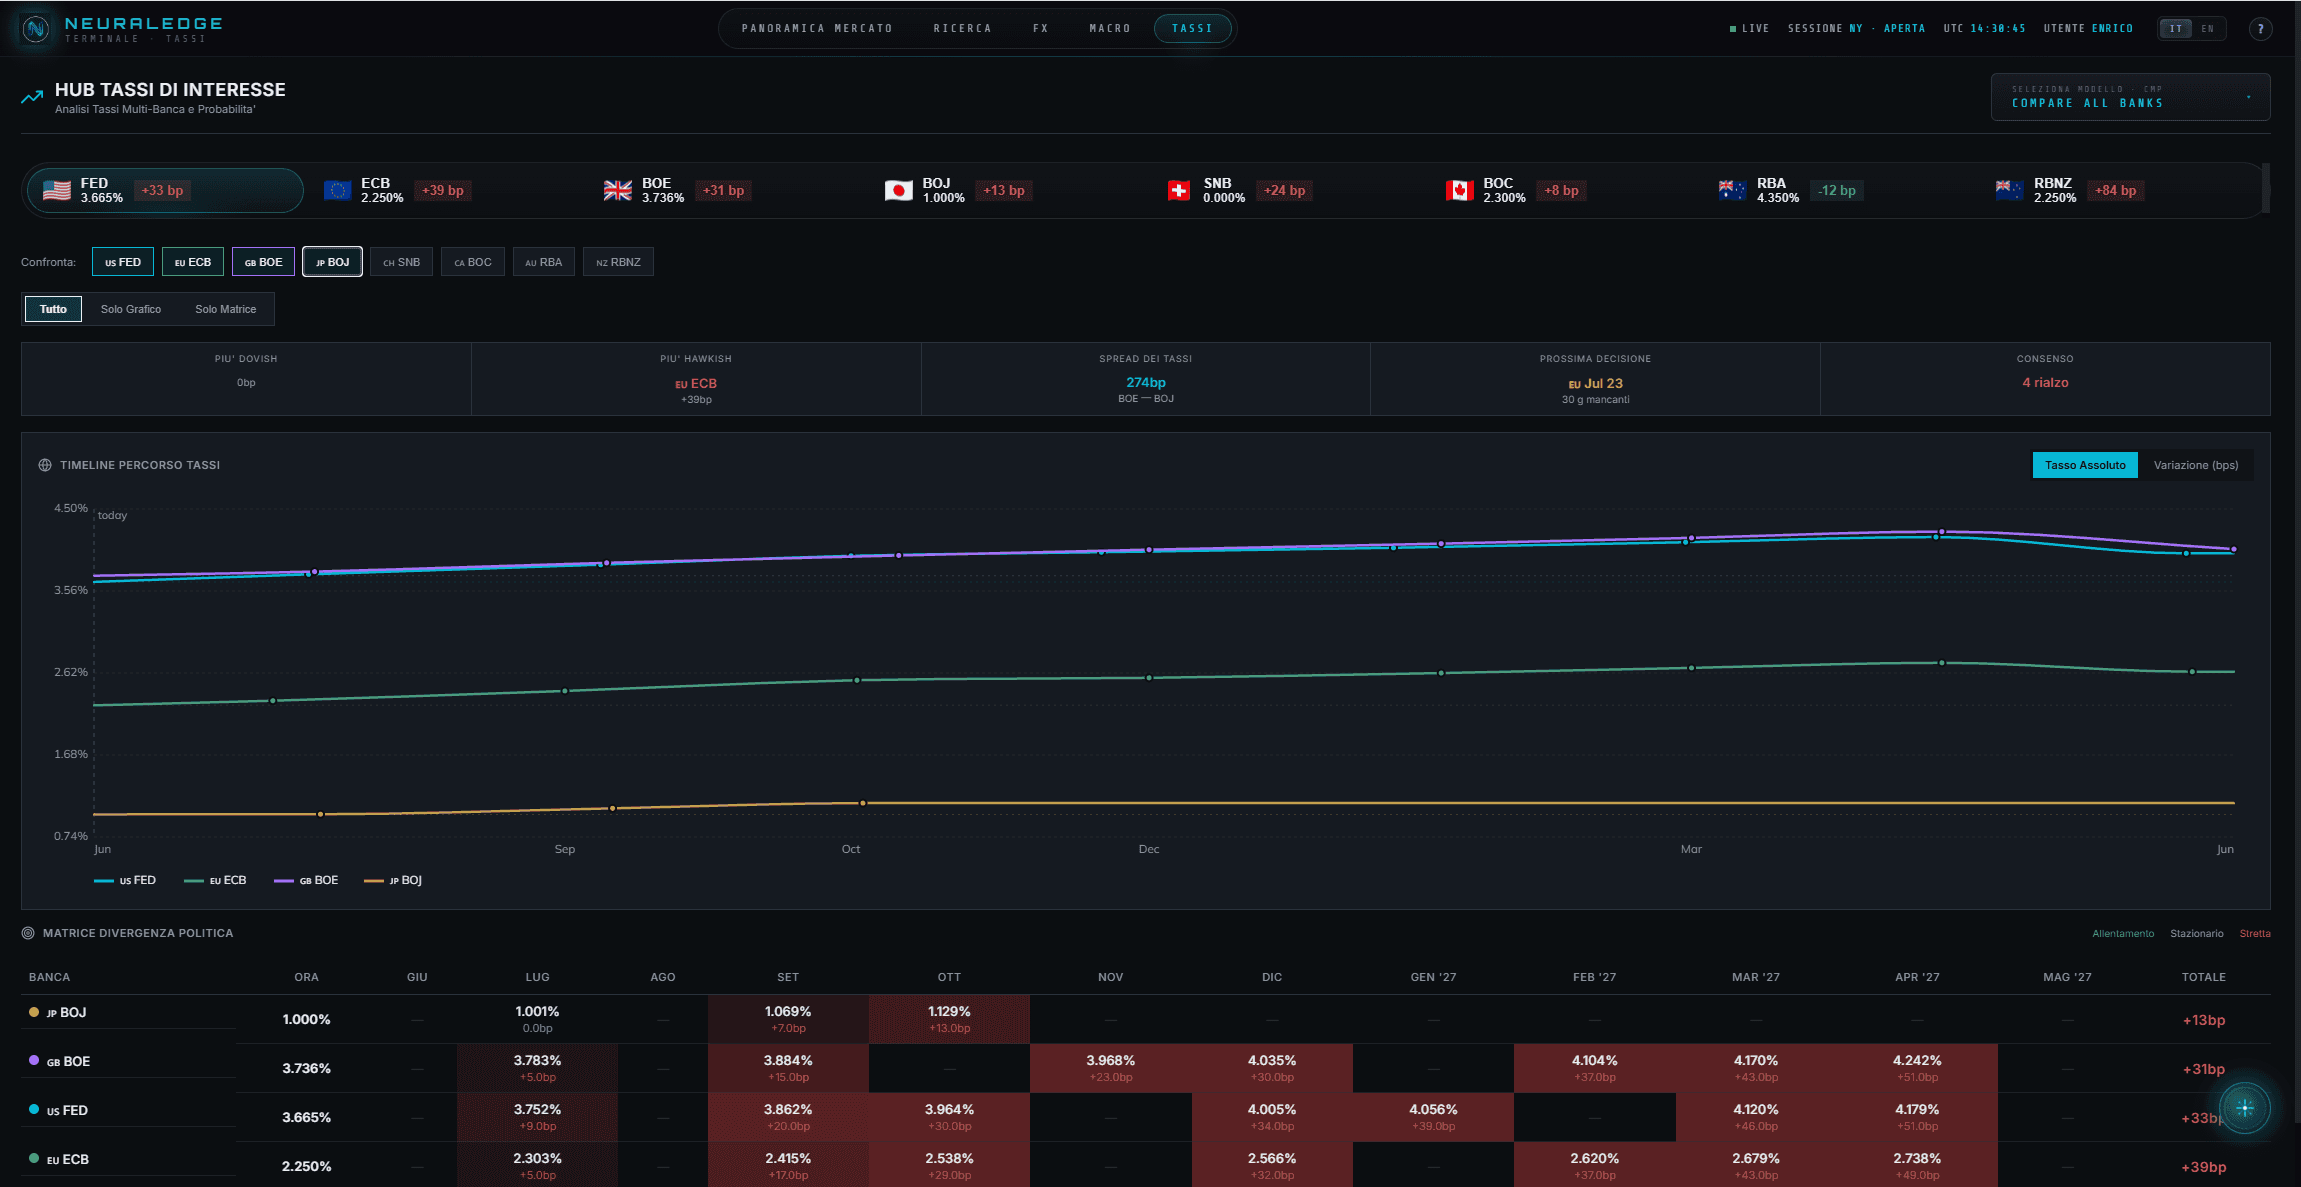The image size is (2301, 1187).
Task: Click the yellow dot beside JP BOJ in the matrix
Action: click(34, 1012)
